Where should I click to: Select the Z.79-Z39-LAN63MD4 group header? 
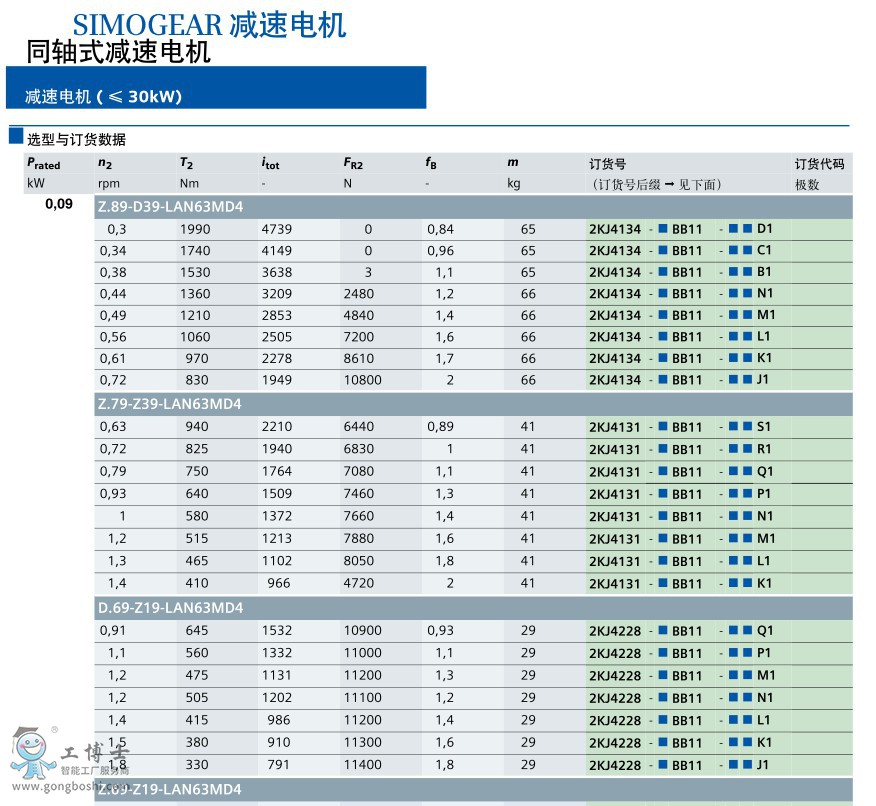click(x=170, y=404)
